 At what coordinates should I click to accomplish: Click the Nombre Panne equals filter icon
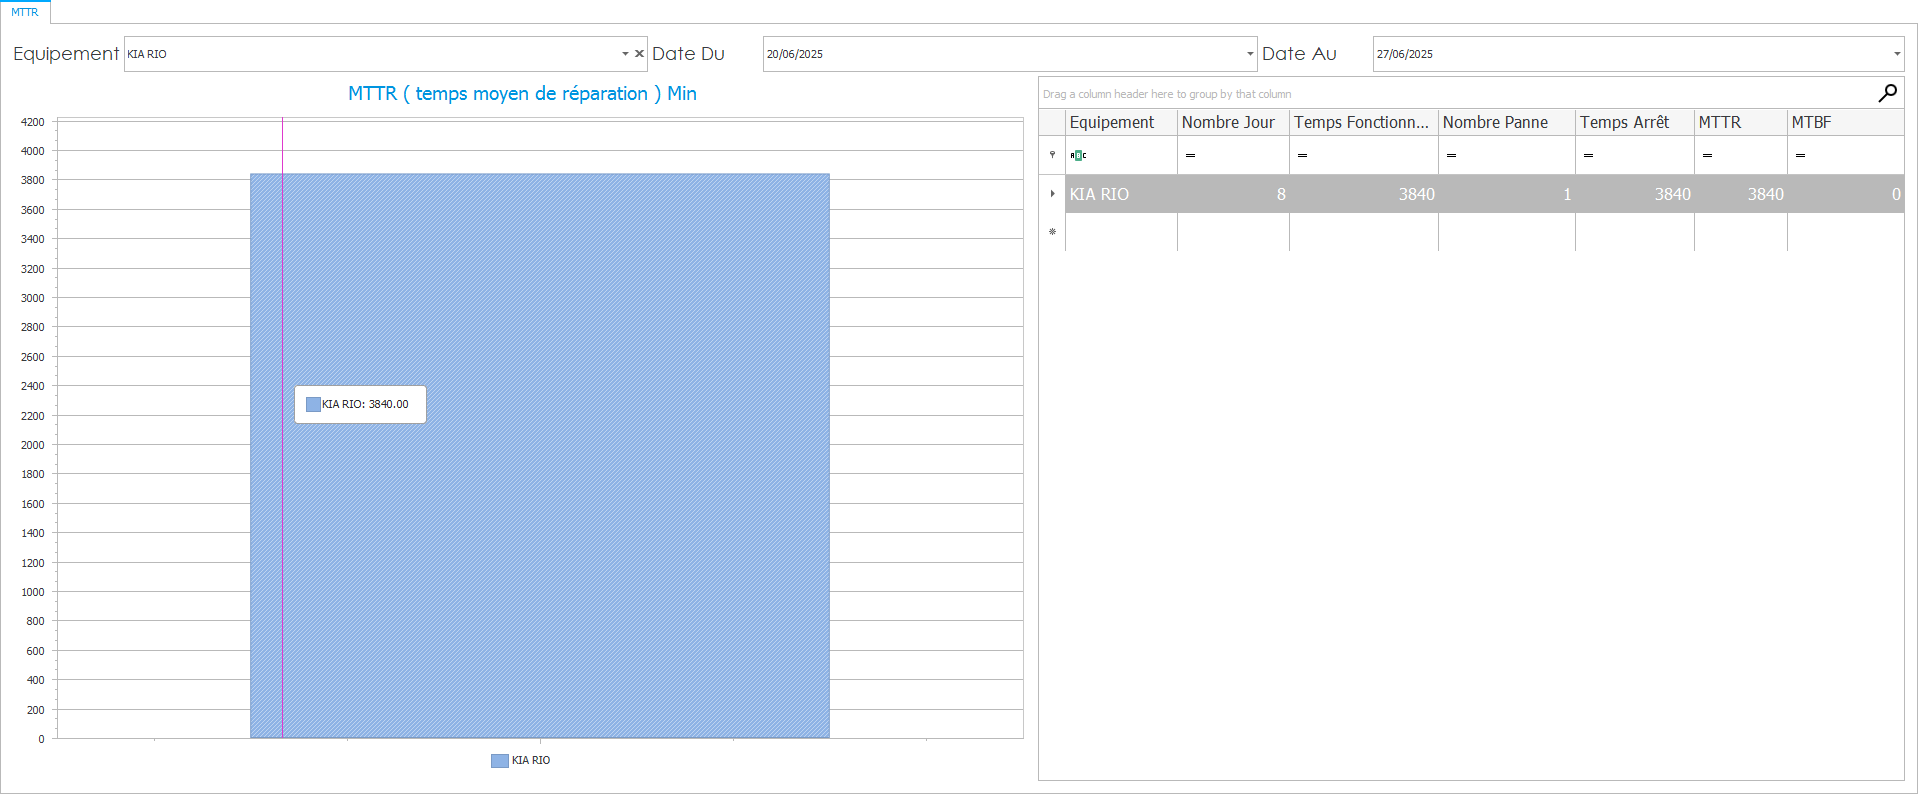coord(1451,155)
